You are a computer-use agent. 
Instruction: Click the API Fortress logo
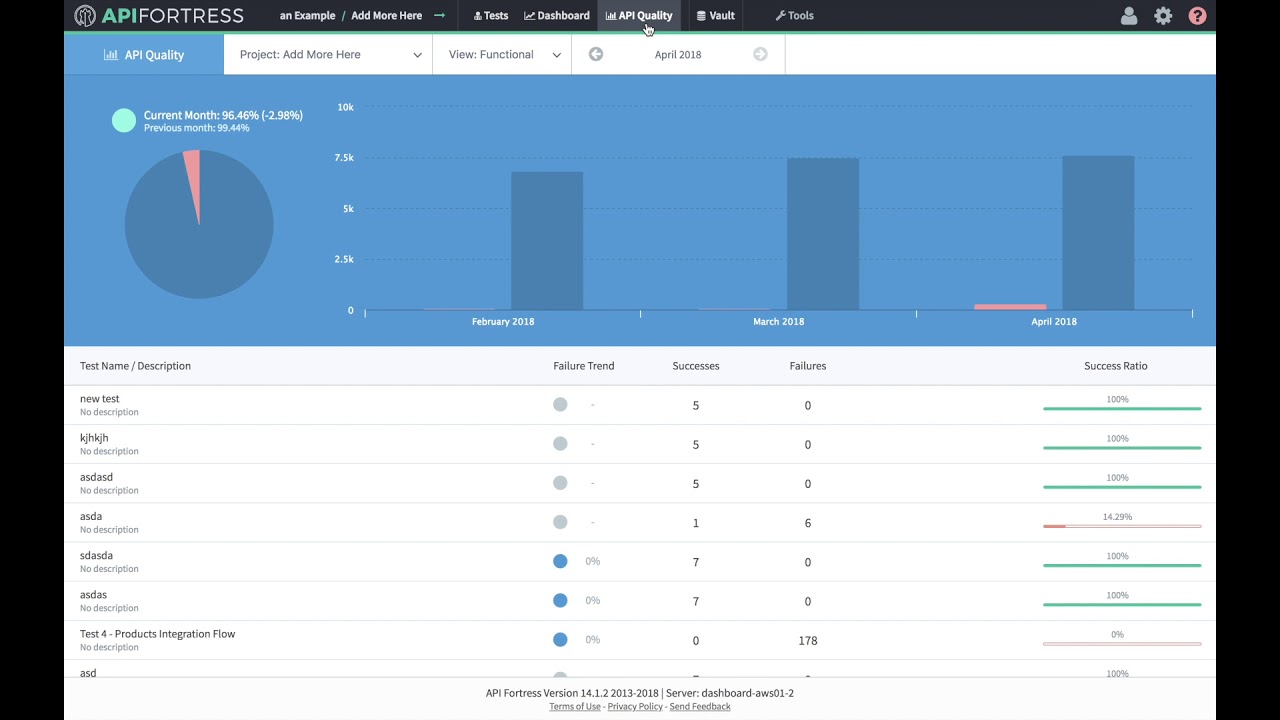coord(158,15)
